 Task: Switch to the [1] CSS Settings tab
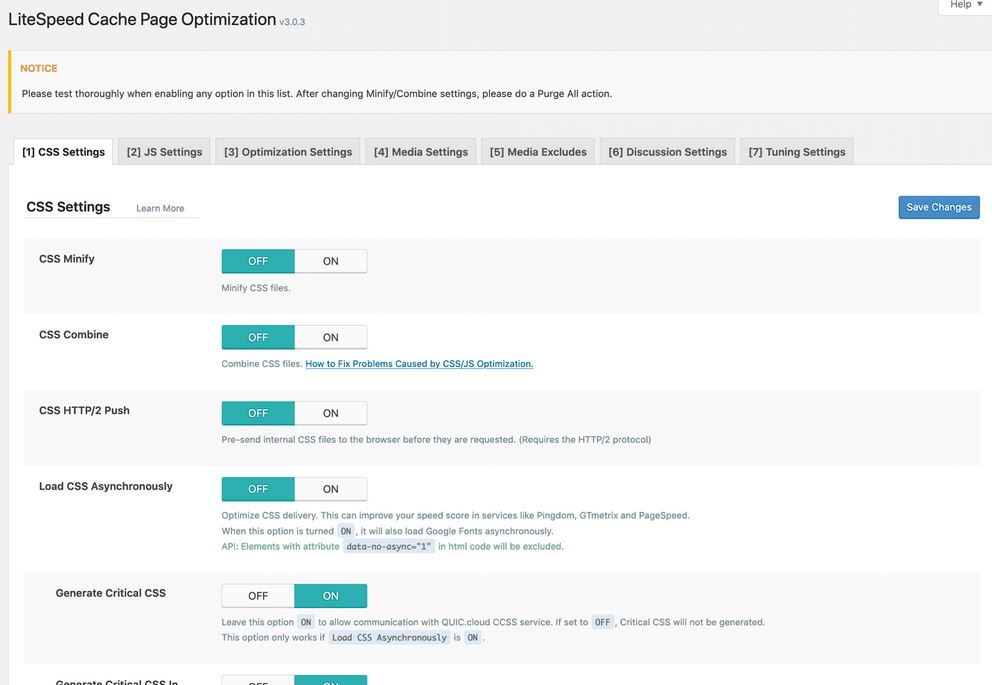tap(63, 152)
